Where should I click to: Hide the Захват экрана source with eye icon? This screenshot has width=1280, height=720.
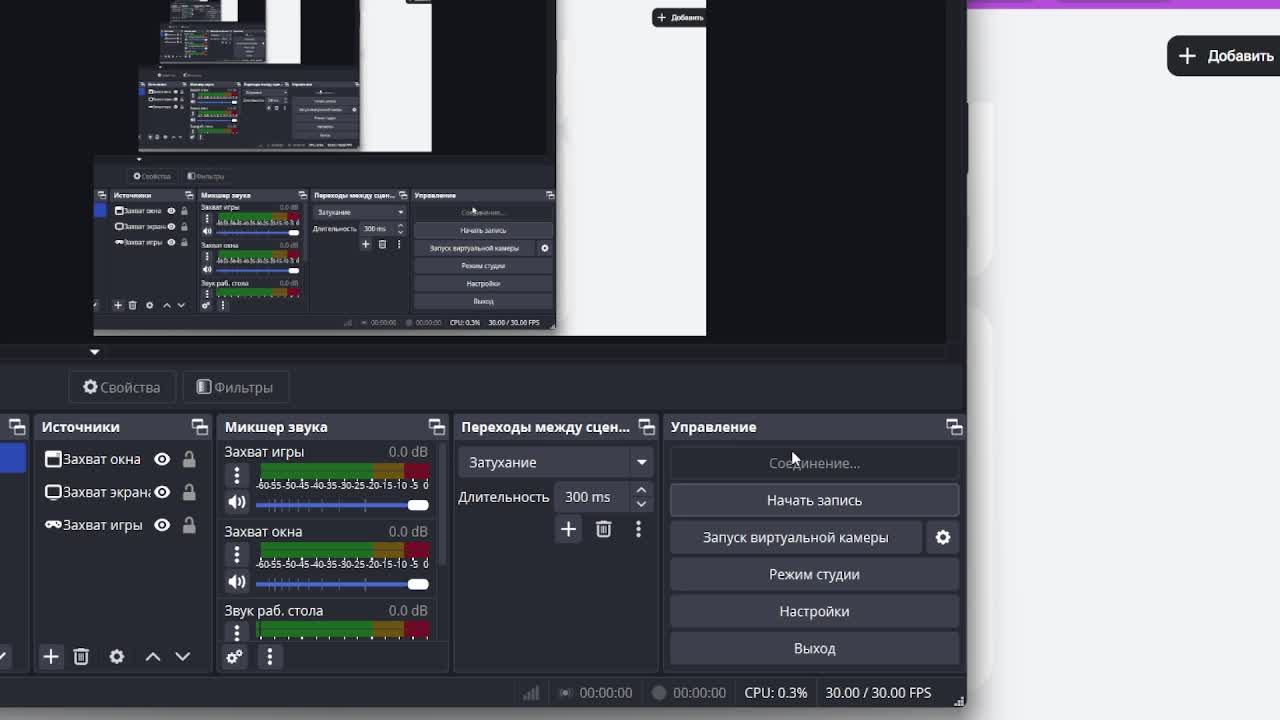coord(162,492)
